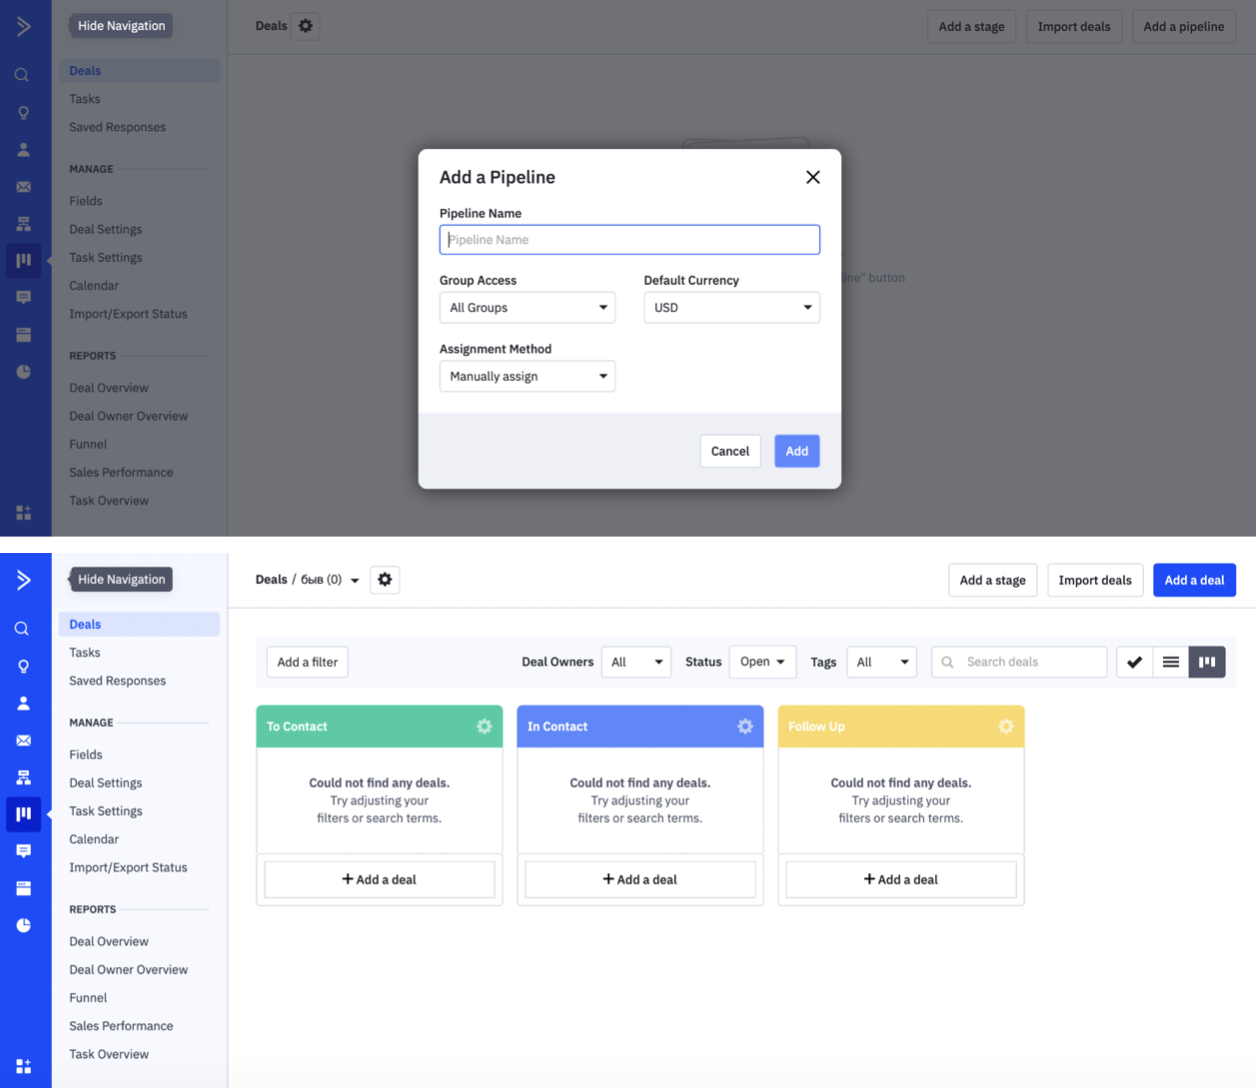
Task: Click the gear icon beside the pipeline breadcrumb
Action: point(385,580)
